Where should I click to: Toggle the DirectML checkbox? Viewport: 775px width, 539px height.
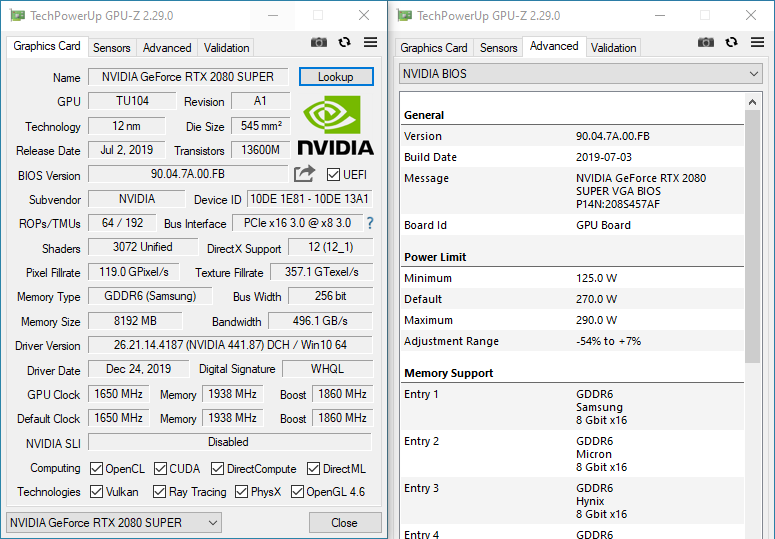pos(313,468)
